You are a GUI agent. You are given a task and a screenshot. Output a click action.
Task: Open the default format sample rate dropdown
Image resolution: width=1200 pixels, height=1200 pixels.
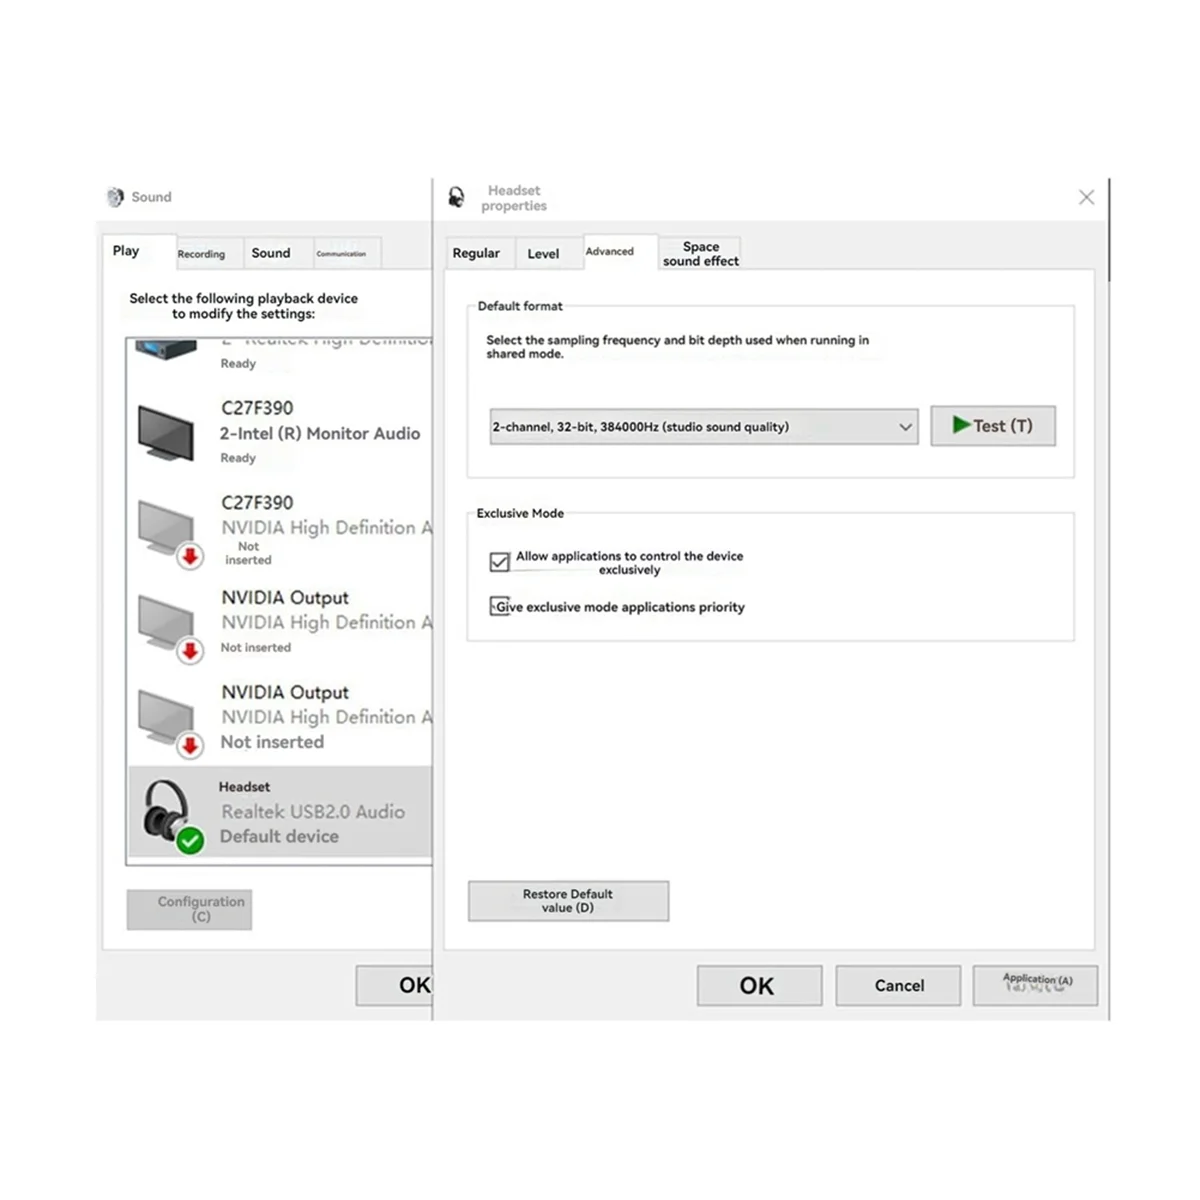click(703, 426)
